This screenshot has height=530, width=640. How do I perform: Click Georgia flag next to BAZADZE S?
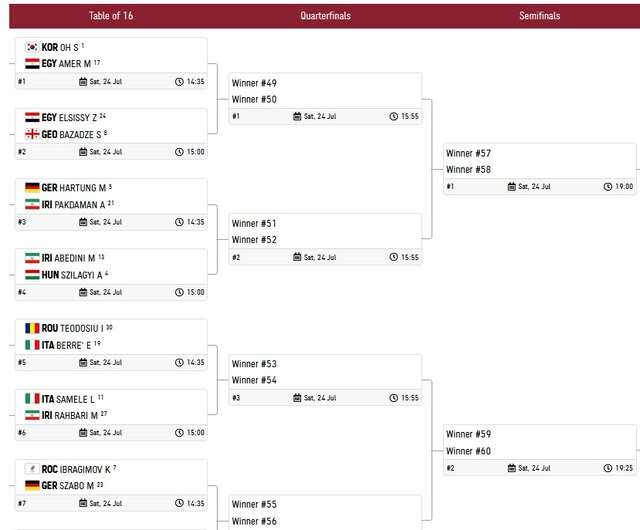32,133
